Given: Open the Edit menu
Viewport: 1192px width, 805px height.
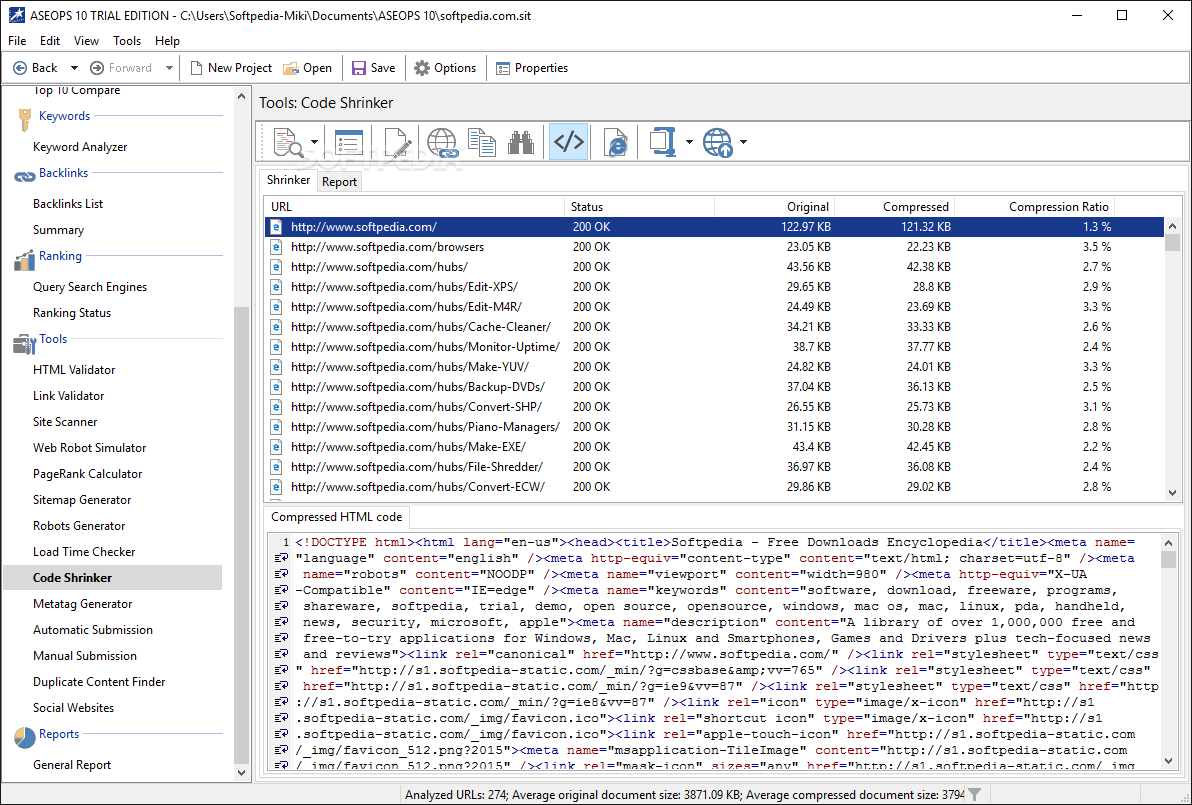Looking at the screenshot, I should click(50, 40).
